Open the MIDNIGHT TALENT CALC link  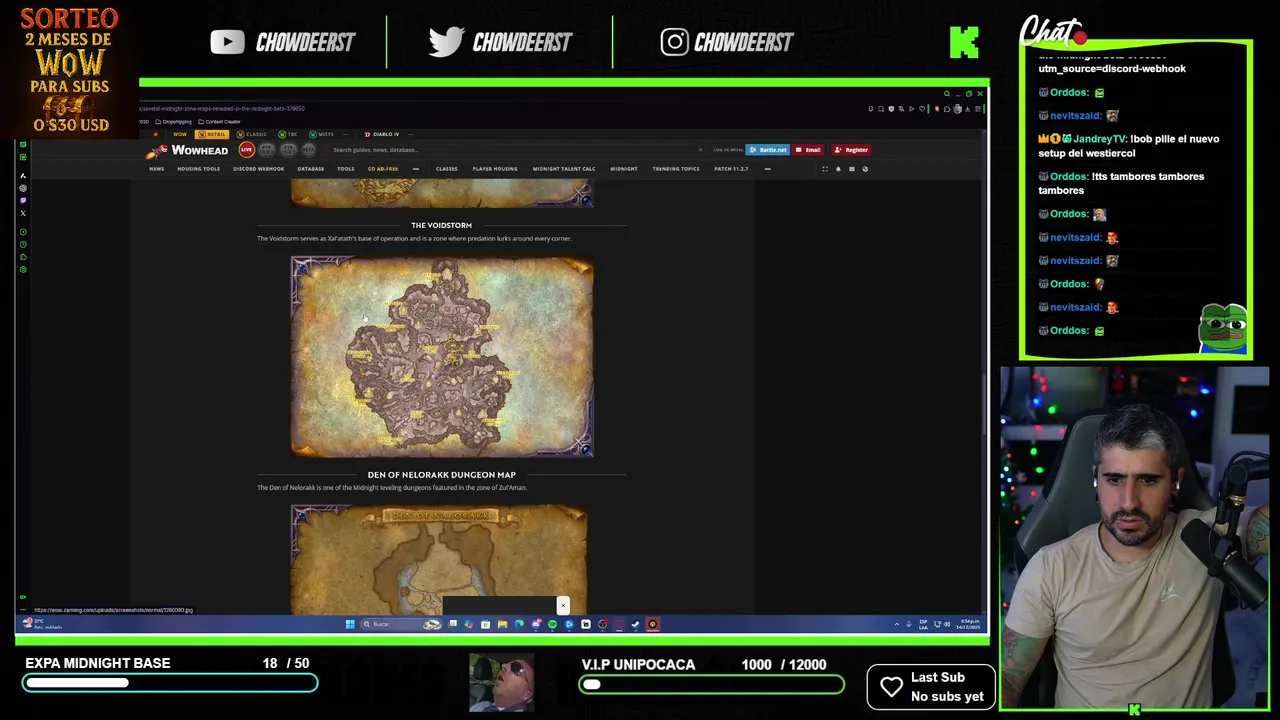click(564, 169)
